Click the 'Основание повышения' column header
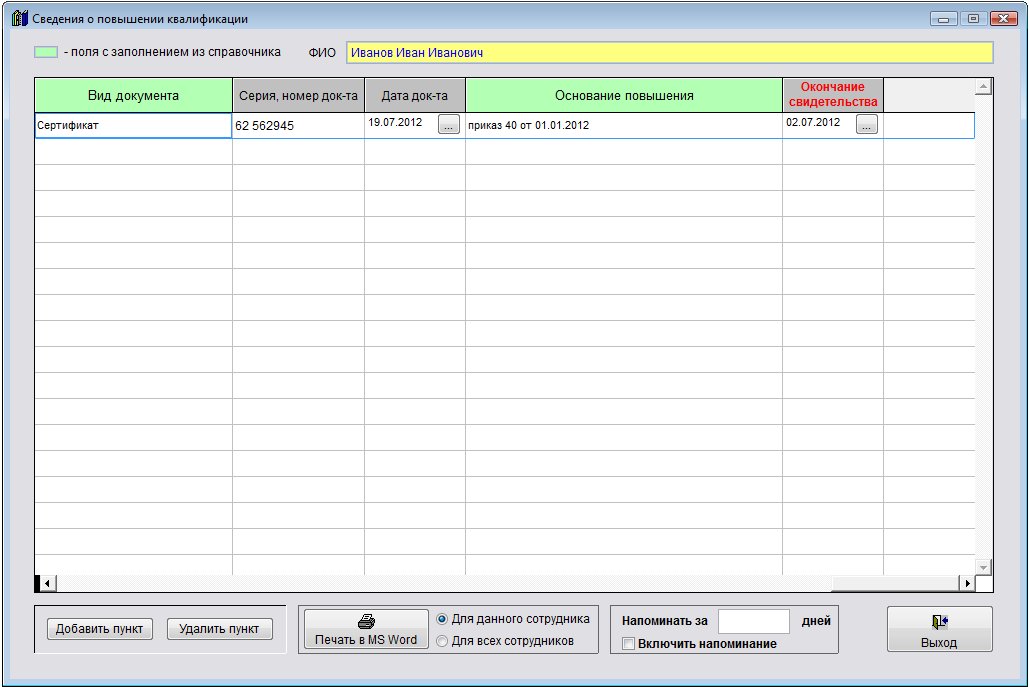 pos(623,96)
